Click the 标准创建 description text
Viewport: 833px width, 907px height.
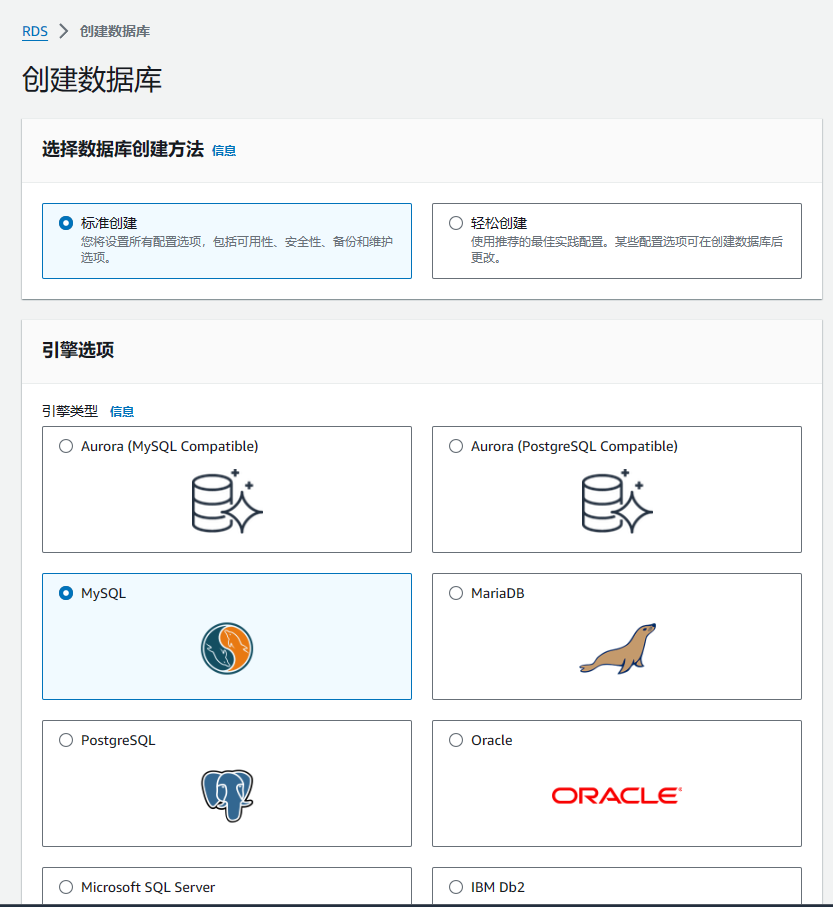(237, 249)
